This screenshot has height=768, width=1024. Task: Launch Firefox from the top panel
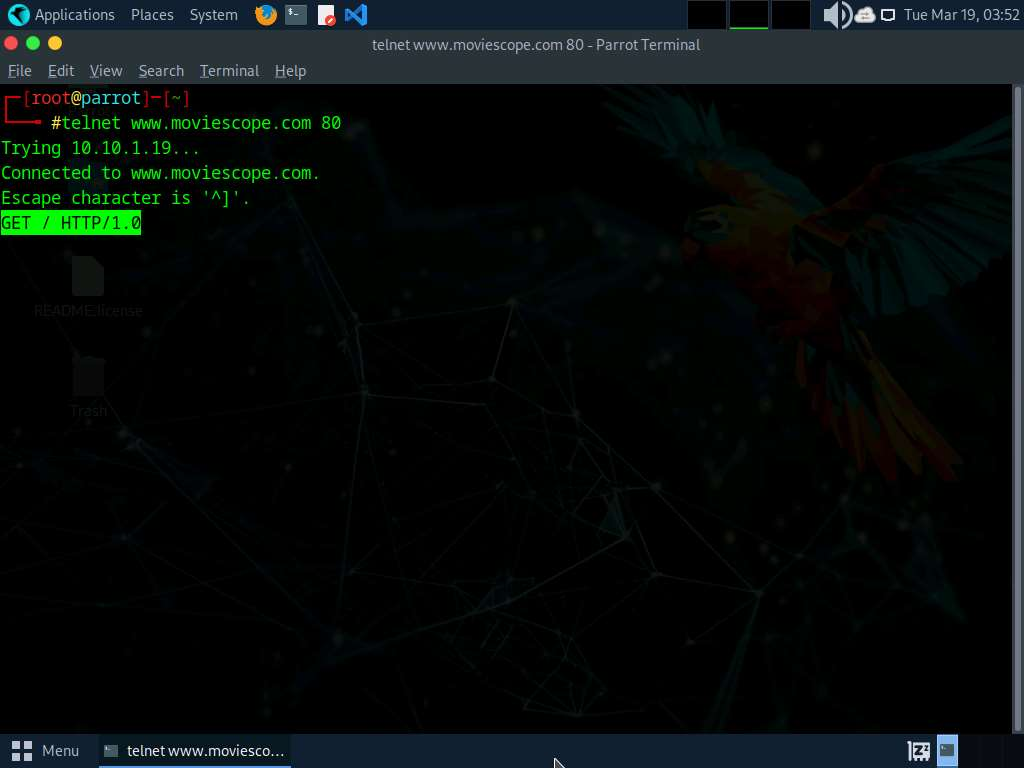265,15
